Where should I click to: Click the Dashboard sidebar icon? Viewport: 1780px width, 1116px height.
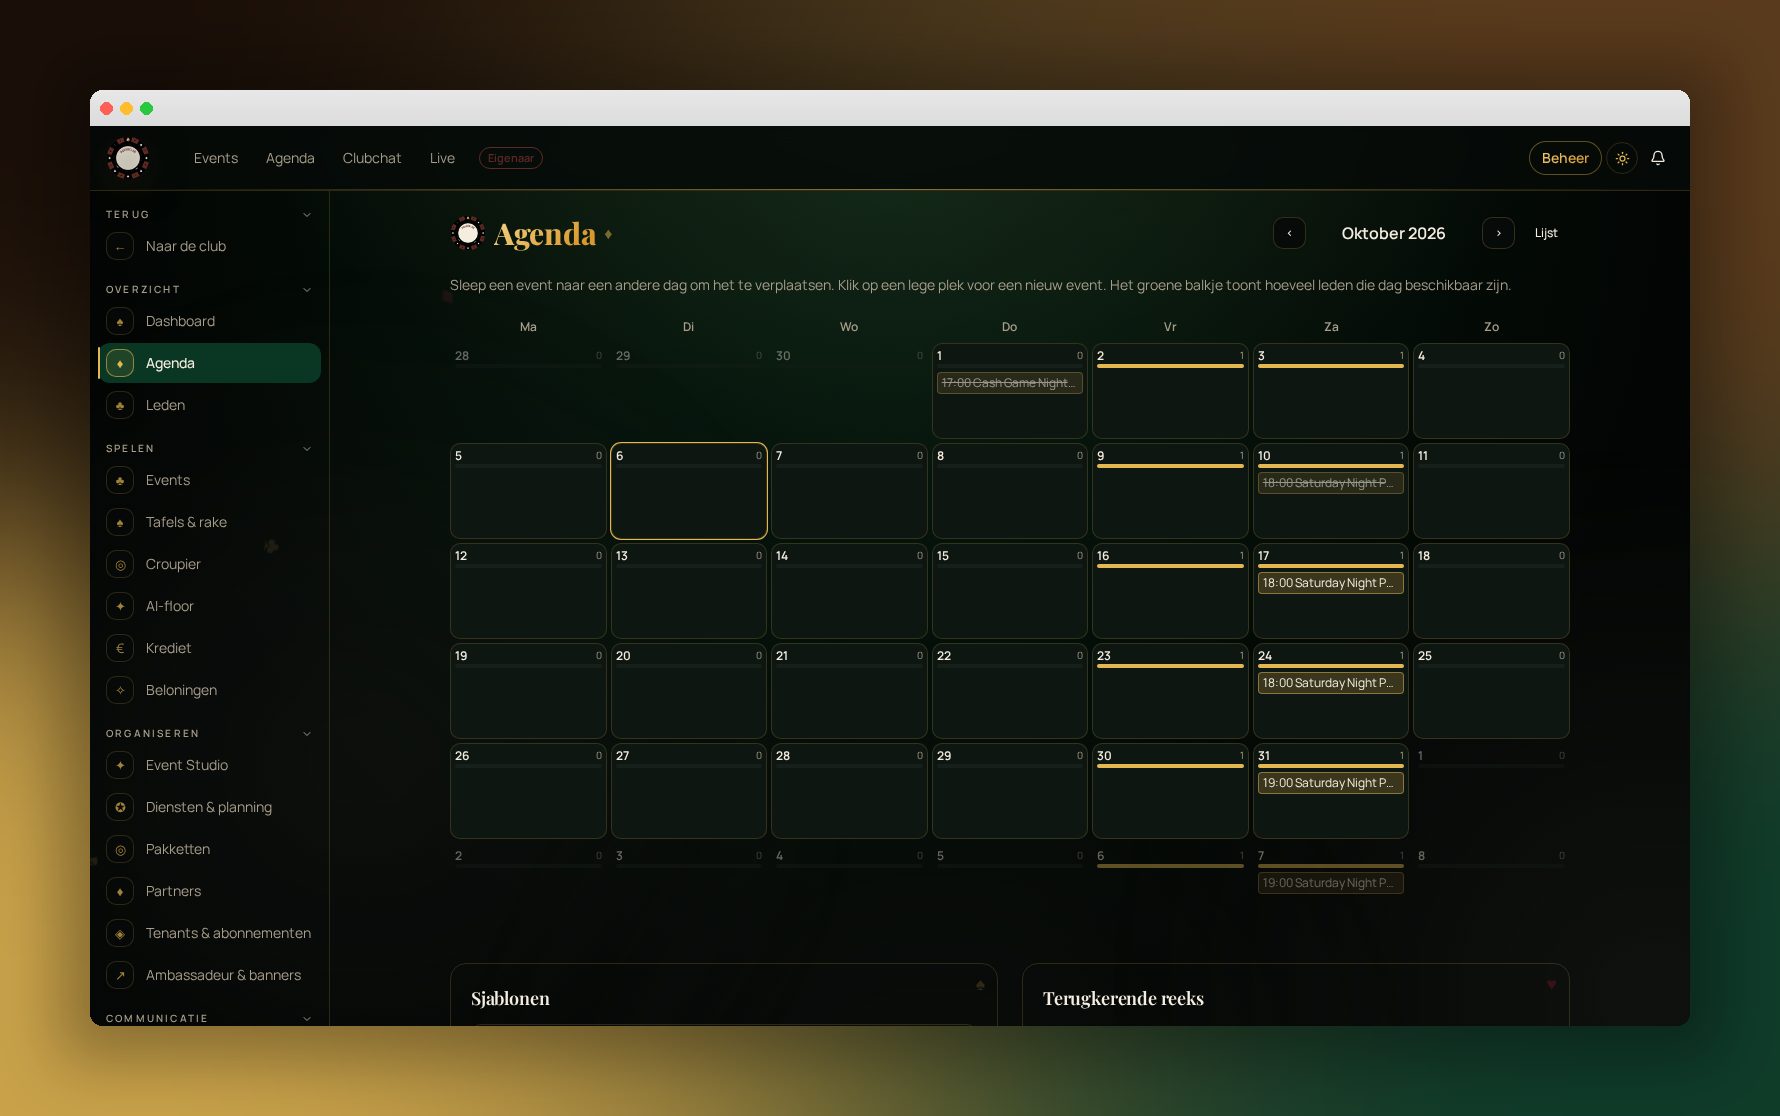[x=120, y=321]
